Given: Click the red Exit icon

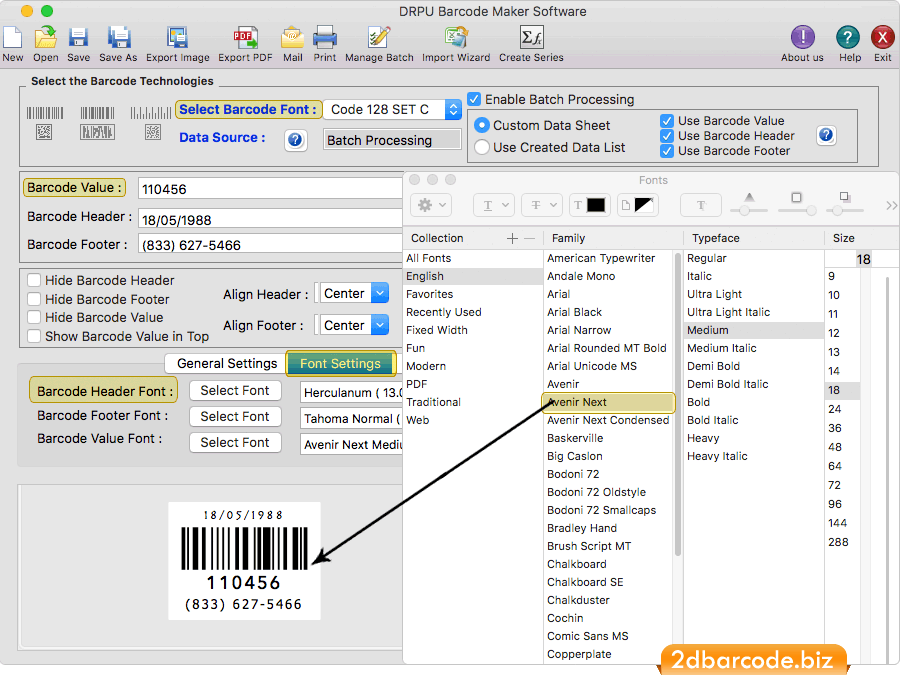Looking at the screenshot, I should 883,38.
